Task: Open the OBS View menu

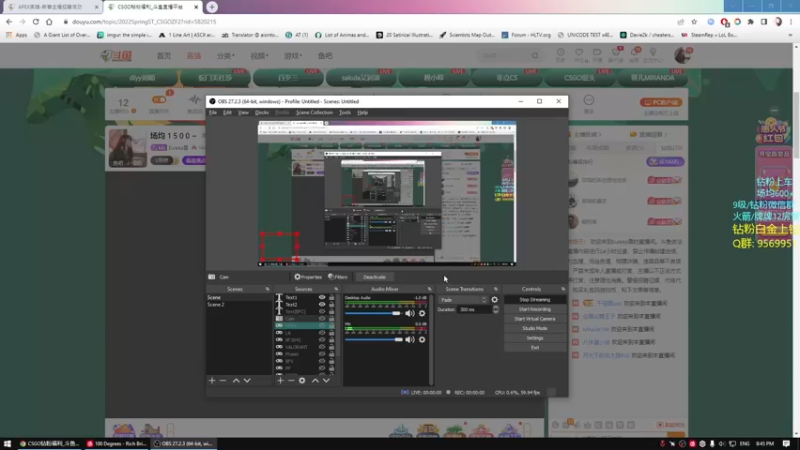Action: click(243, 112)
